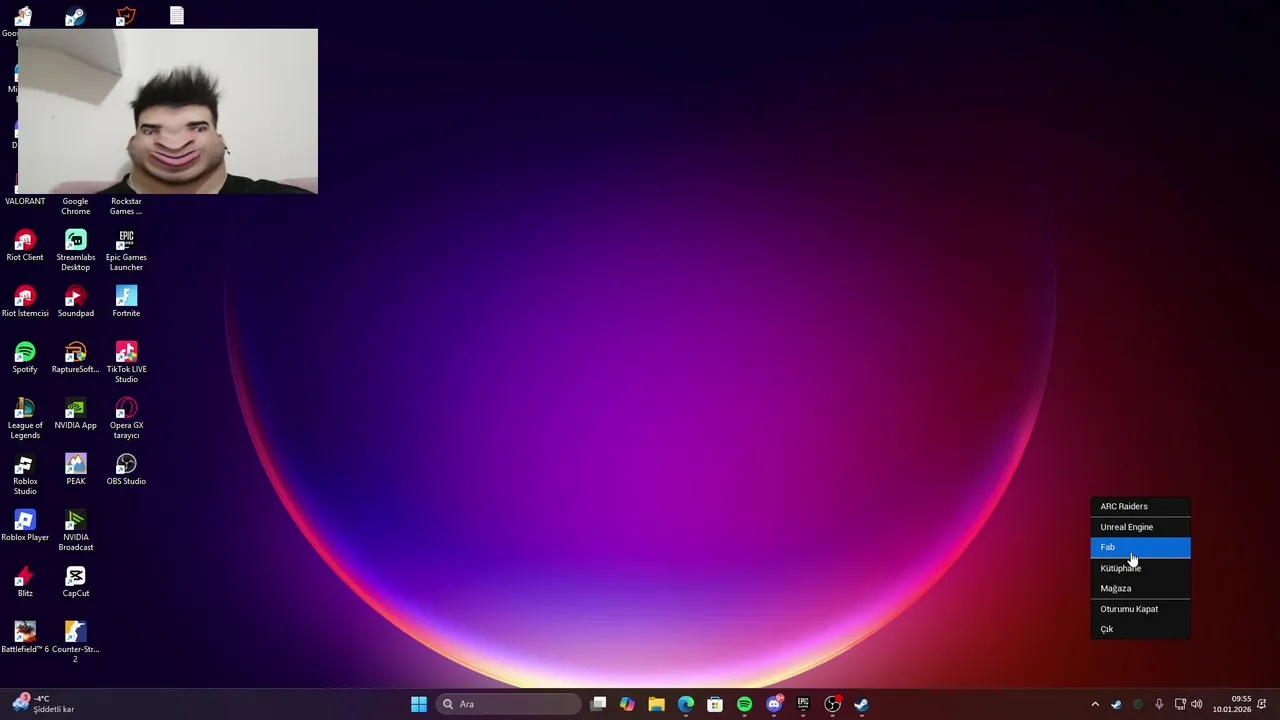Click the Google Chrome shortcut label
The height and width of the screenshot is (720, 1280).
pos(75,206)
